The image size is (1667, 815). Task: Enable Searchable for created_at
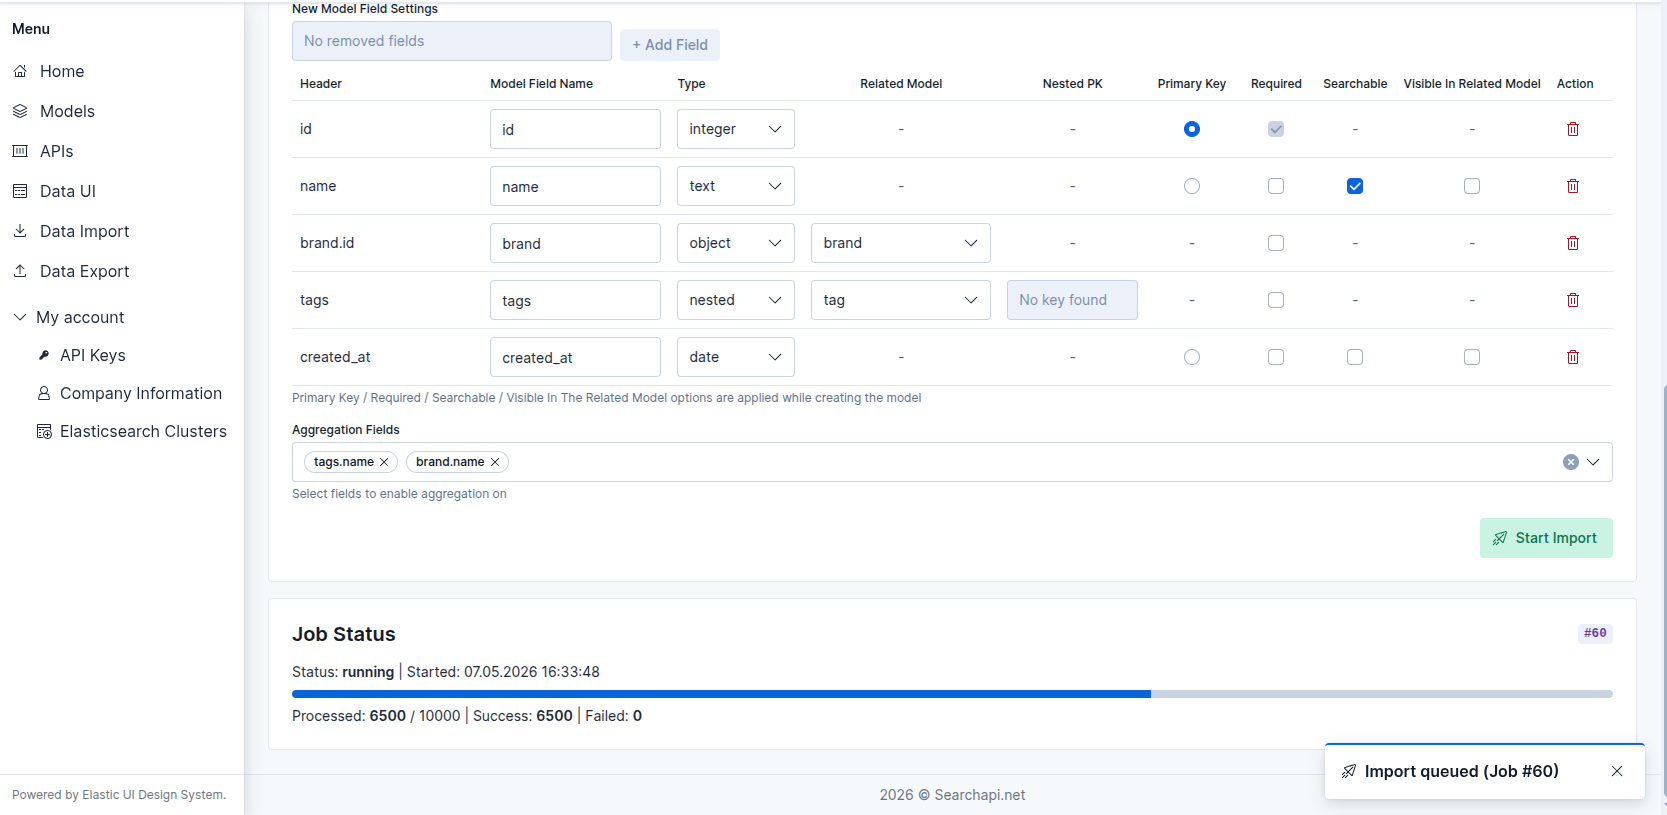point(1355,357)
